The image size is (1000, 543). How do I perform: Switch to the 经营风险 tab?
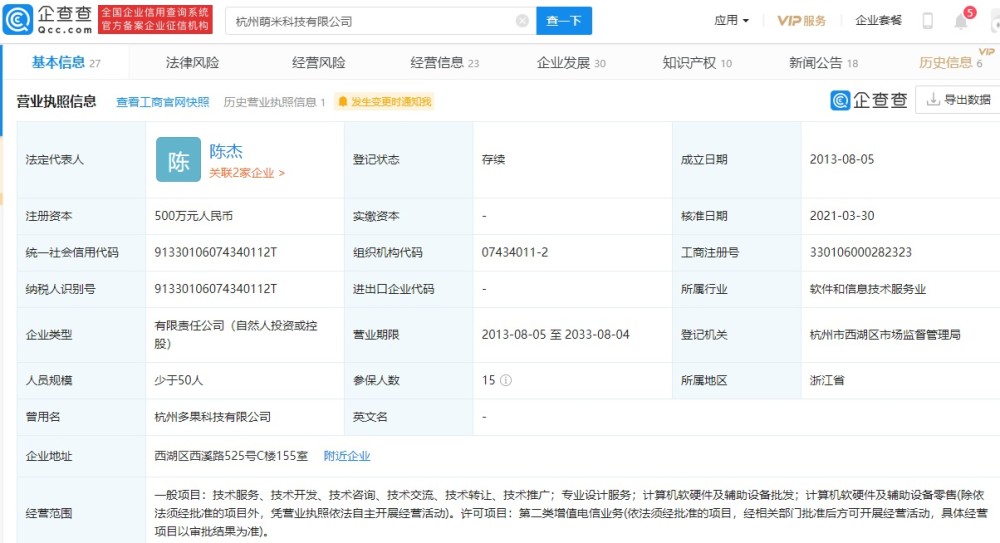318,63
